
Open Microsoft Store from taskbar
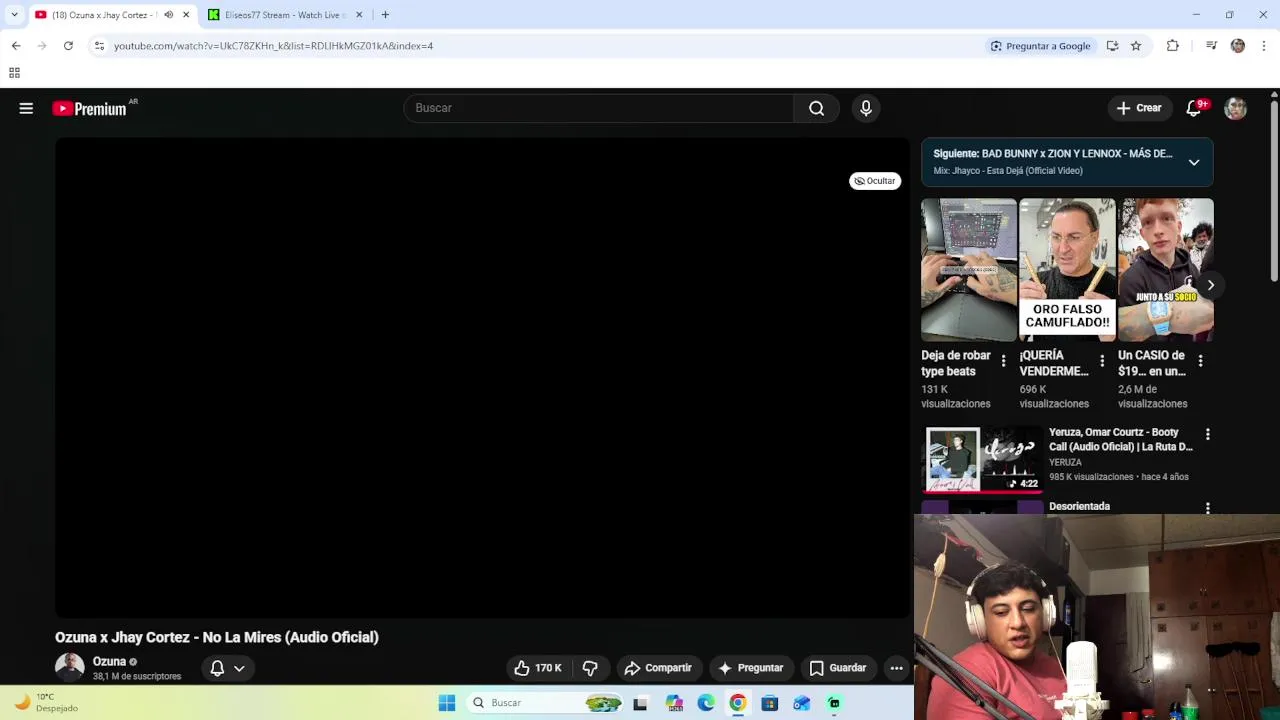769,703
